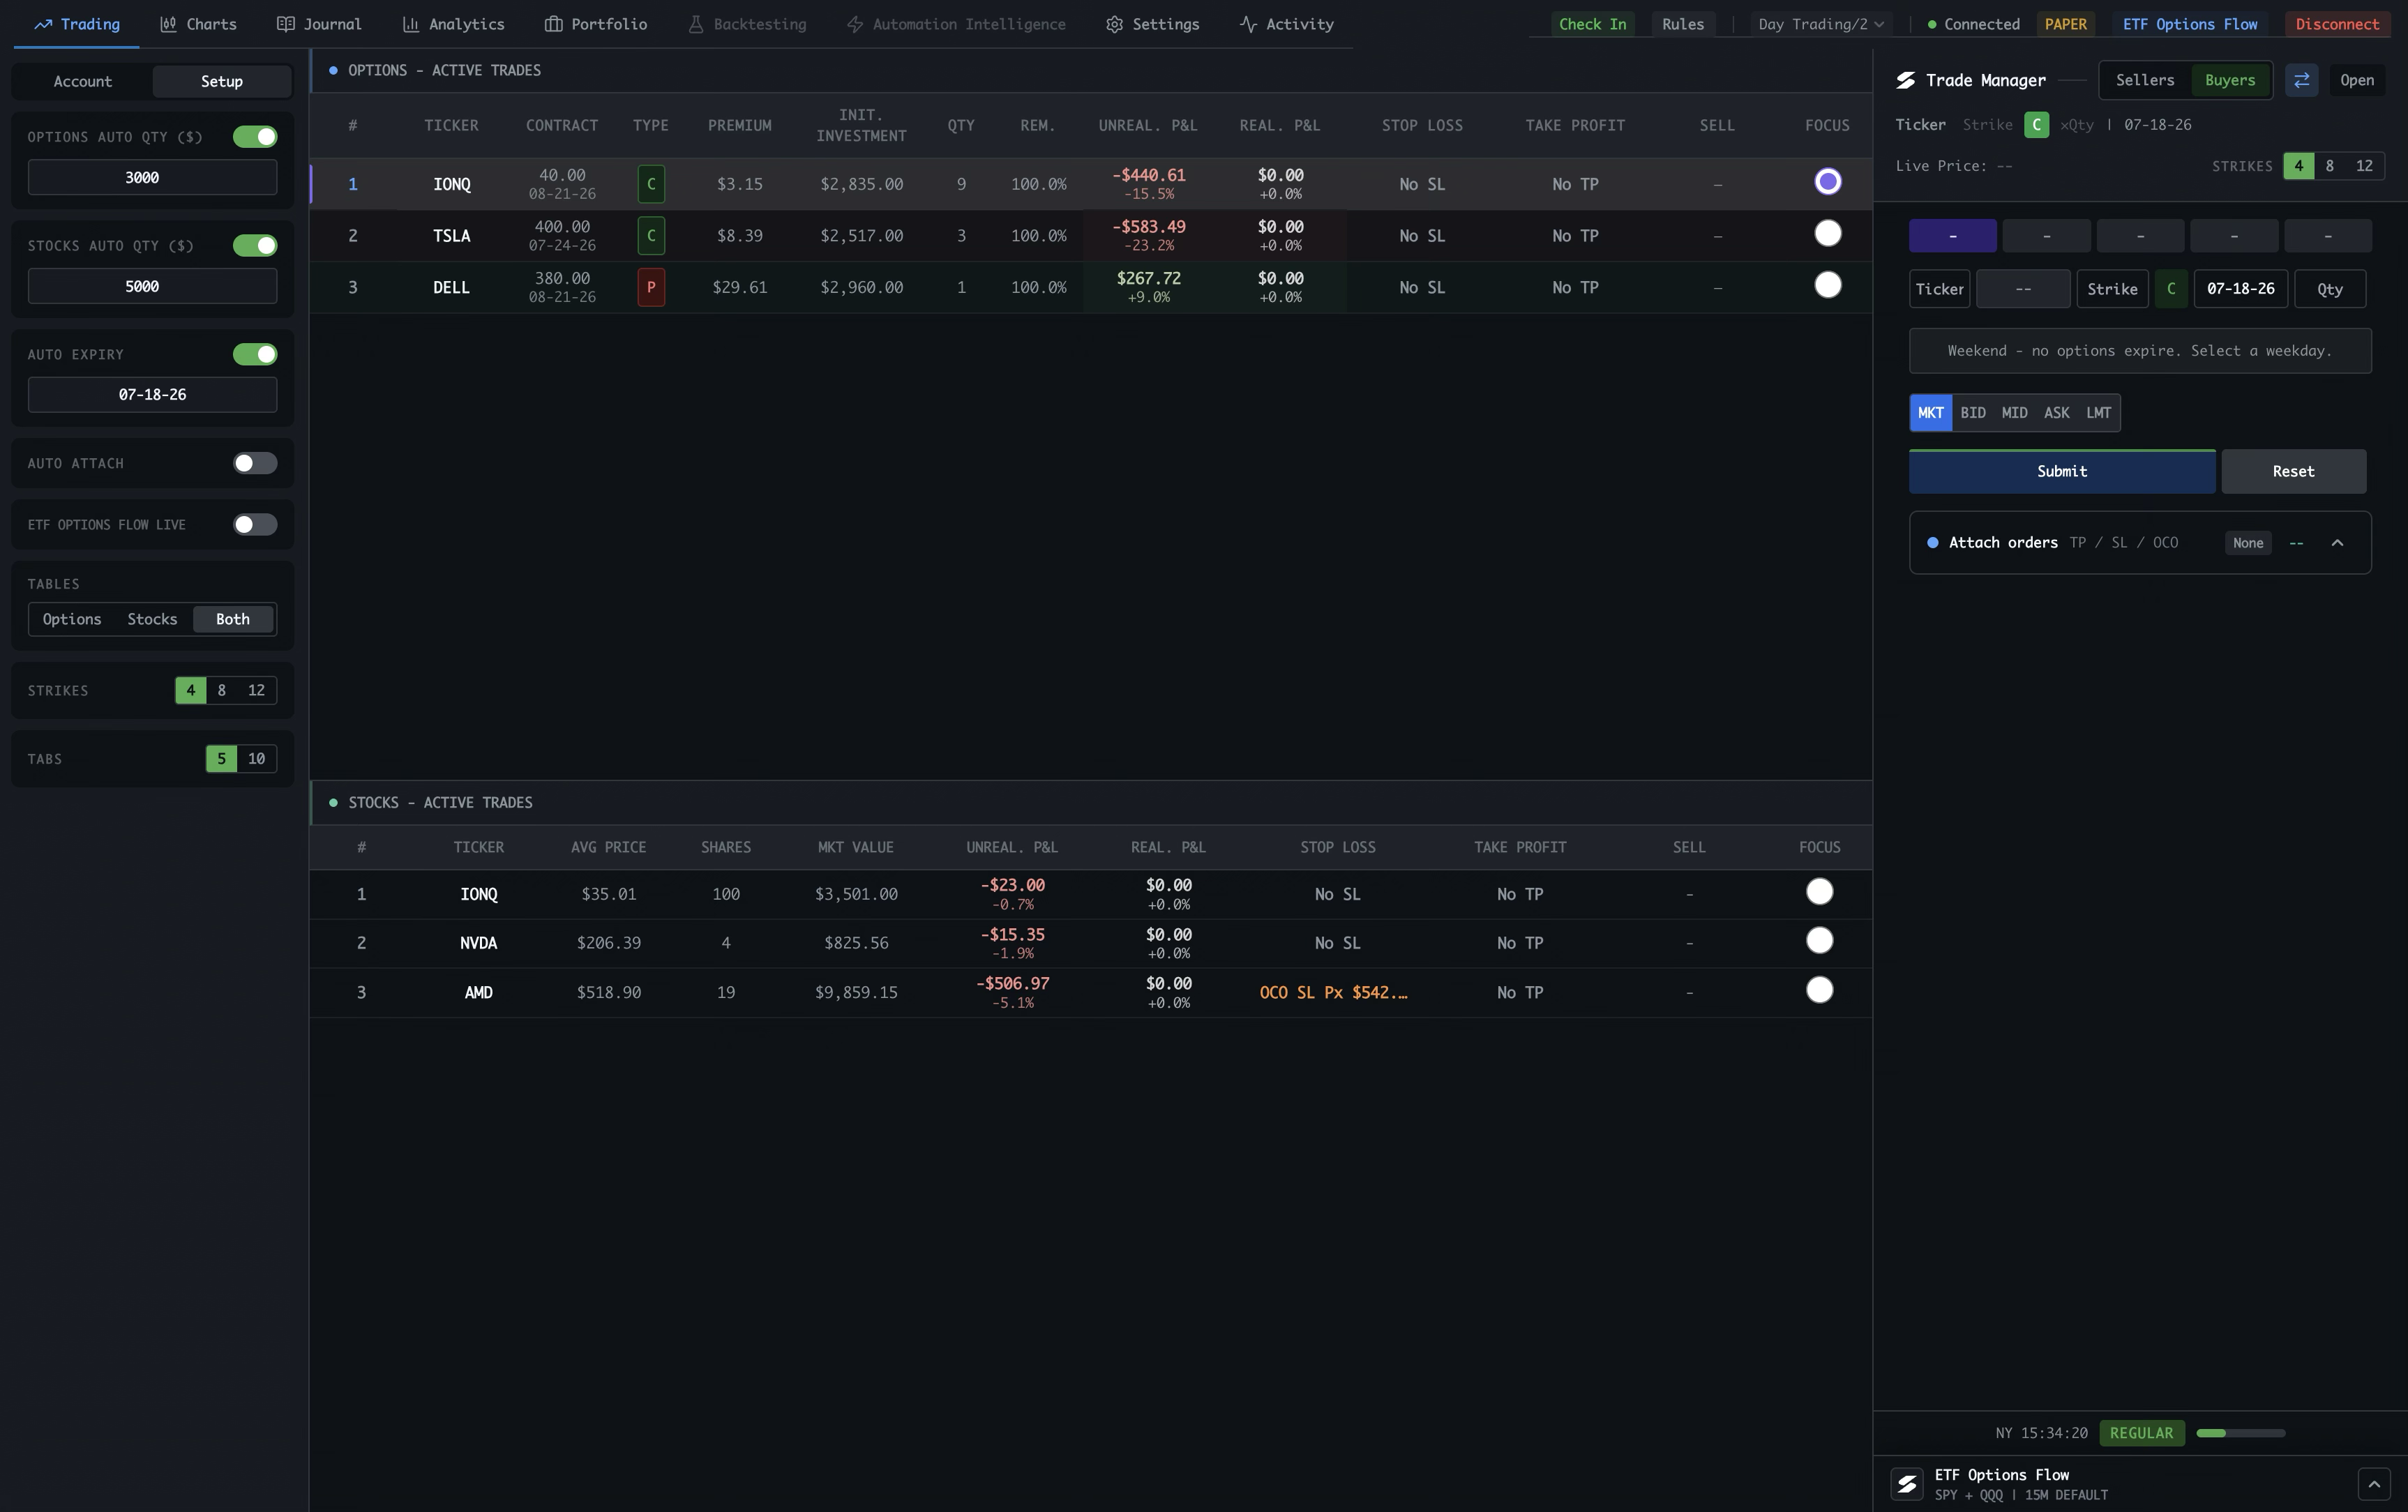This screenshot has width=2408, height=1512.
Task: Click the ETF Options Flow header link
Action: pyautogui.click(x=2189, y=24)
